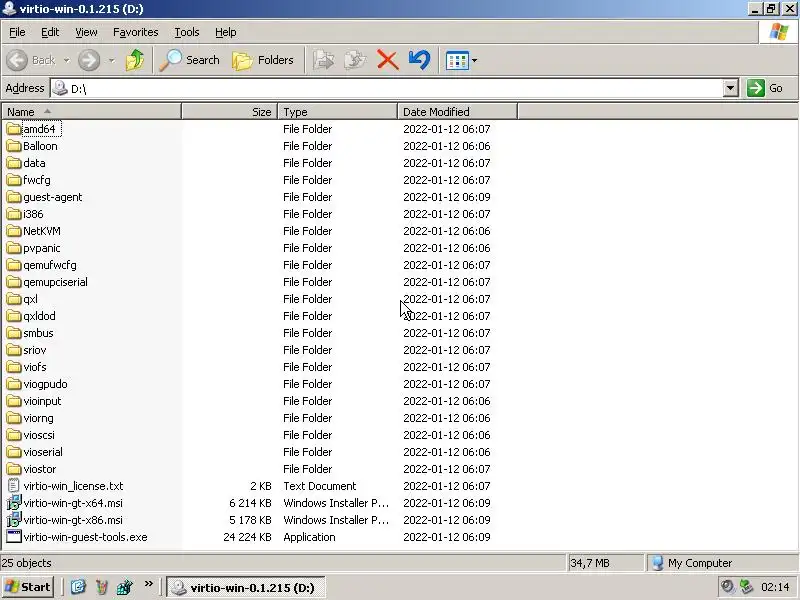Select the i386 folder icon
This screenshot has width=800, height=600.
[14, 214]
